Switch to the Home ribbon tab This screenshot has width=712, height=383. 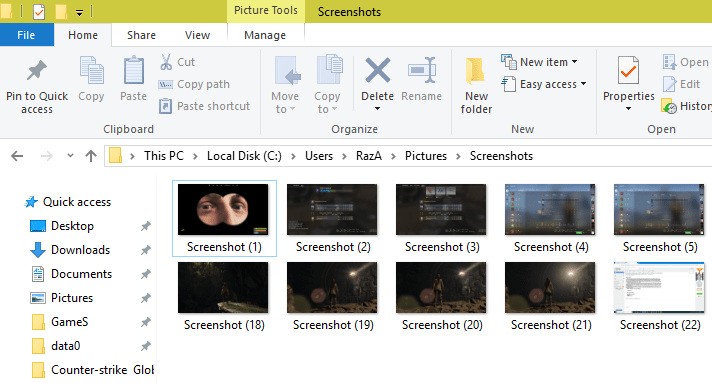(83, 35)
